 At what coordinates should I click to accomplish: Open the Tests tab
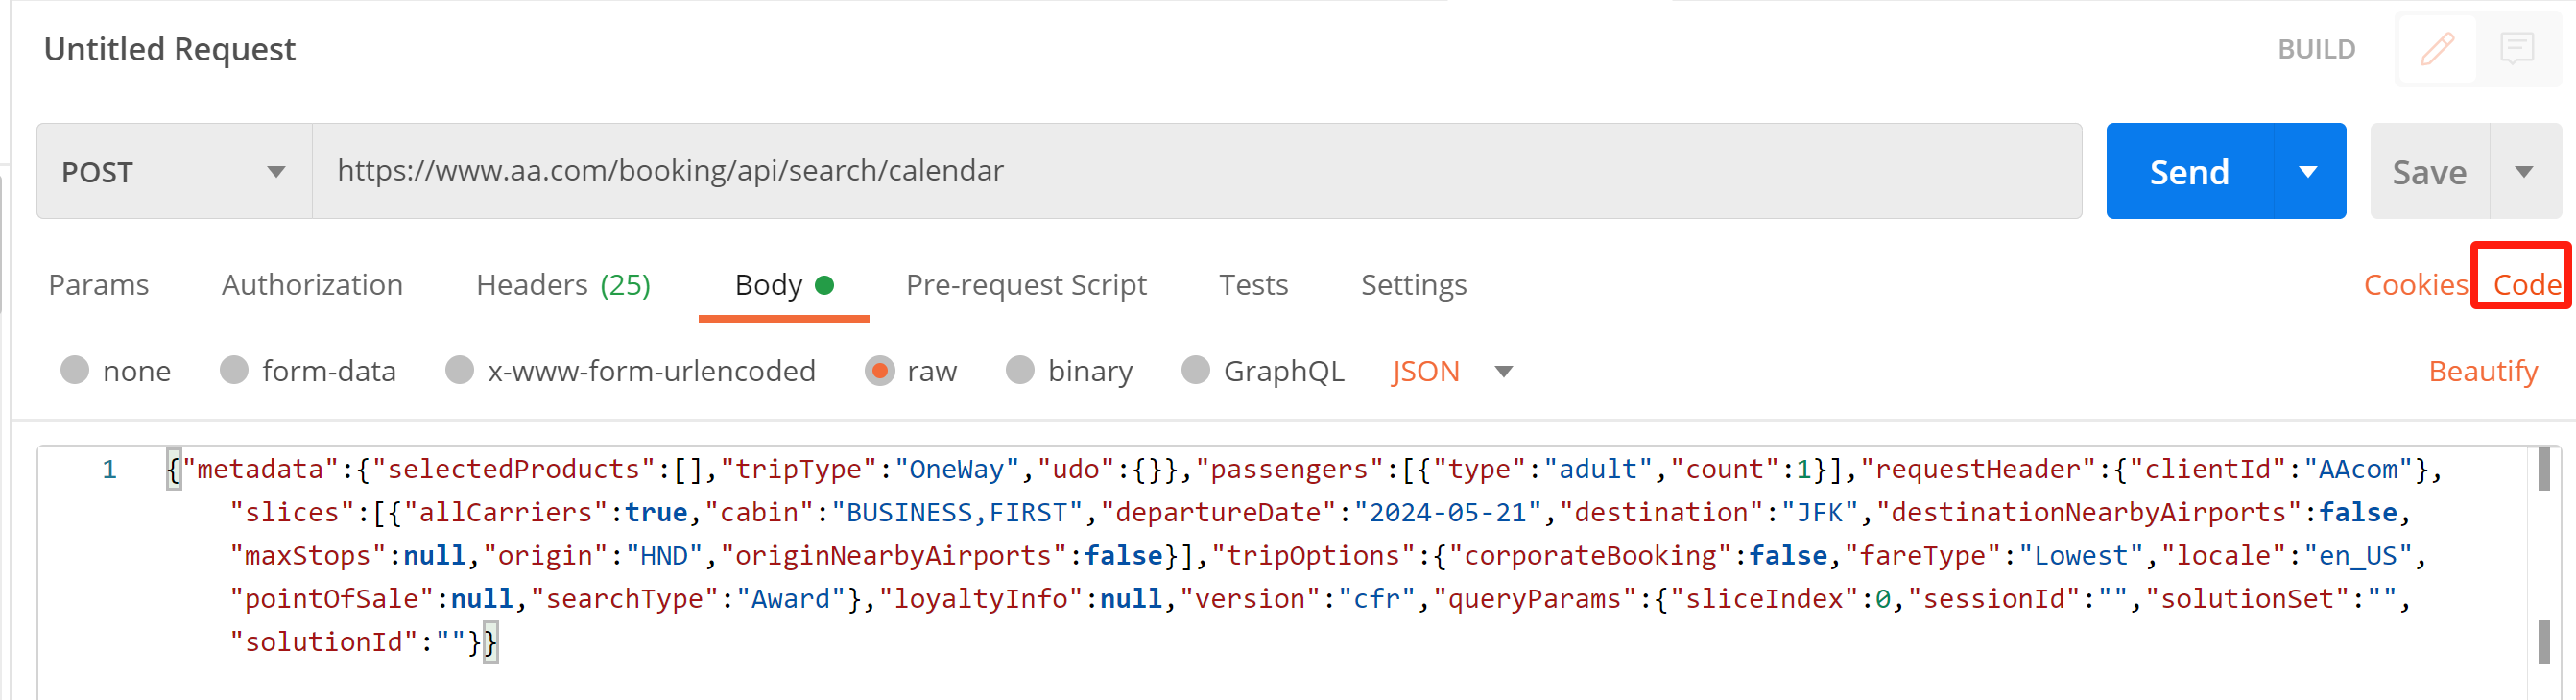click(x=1253, y=285)
